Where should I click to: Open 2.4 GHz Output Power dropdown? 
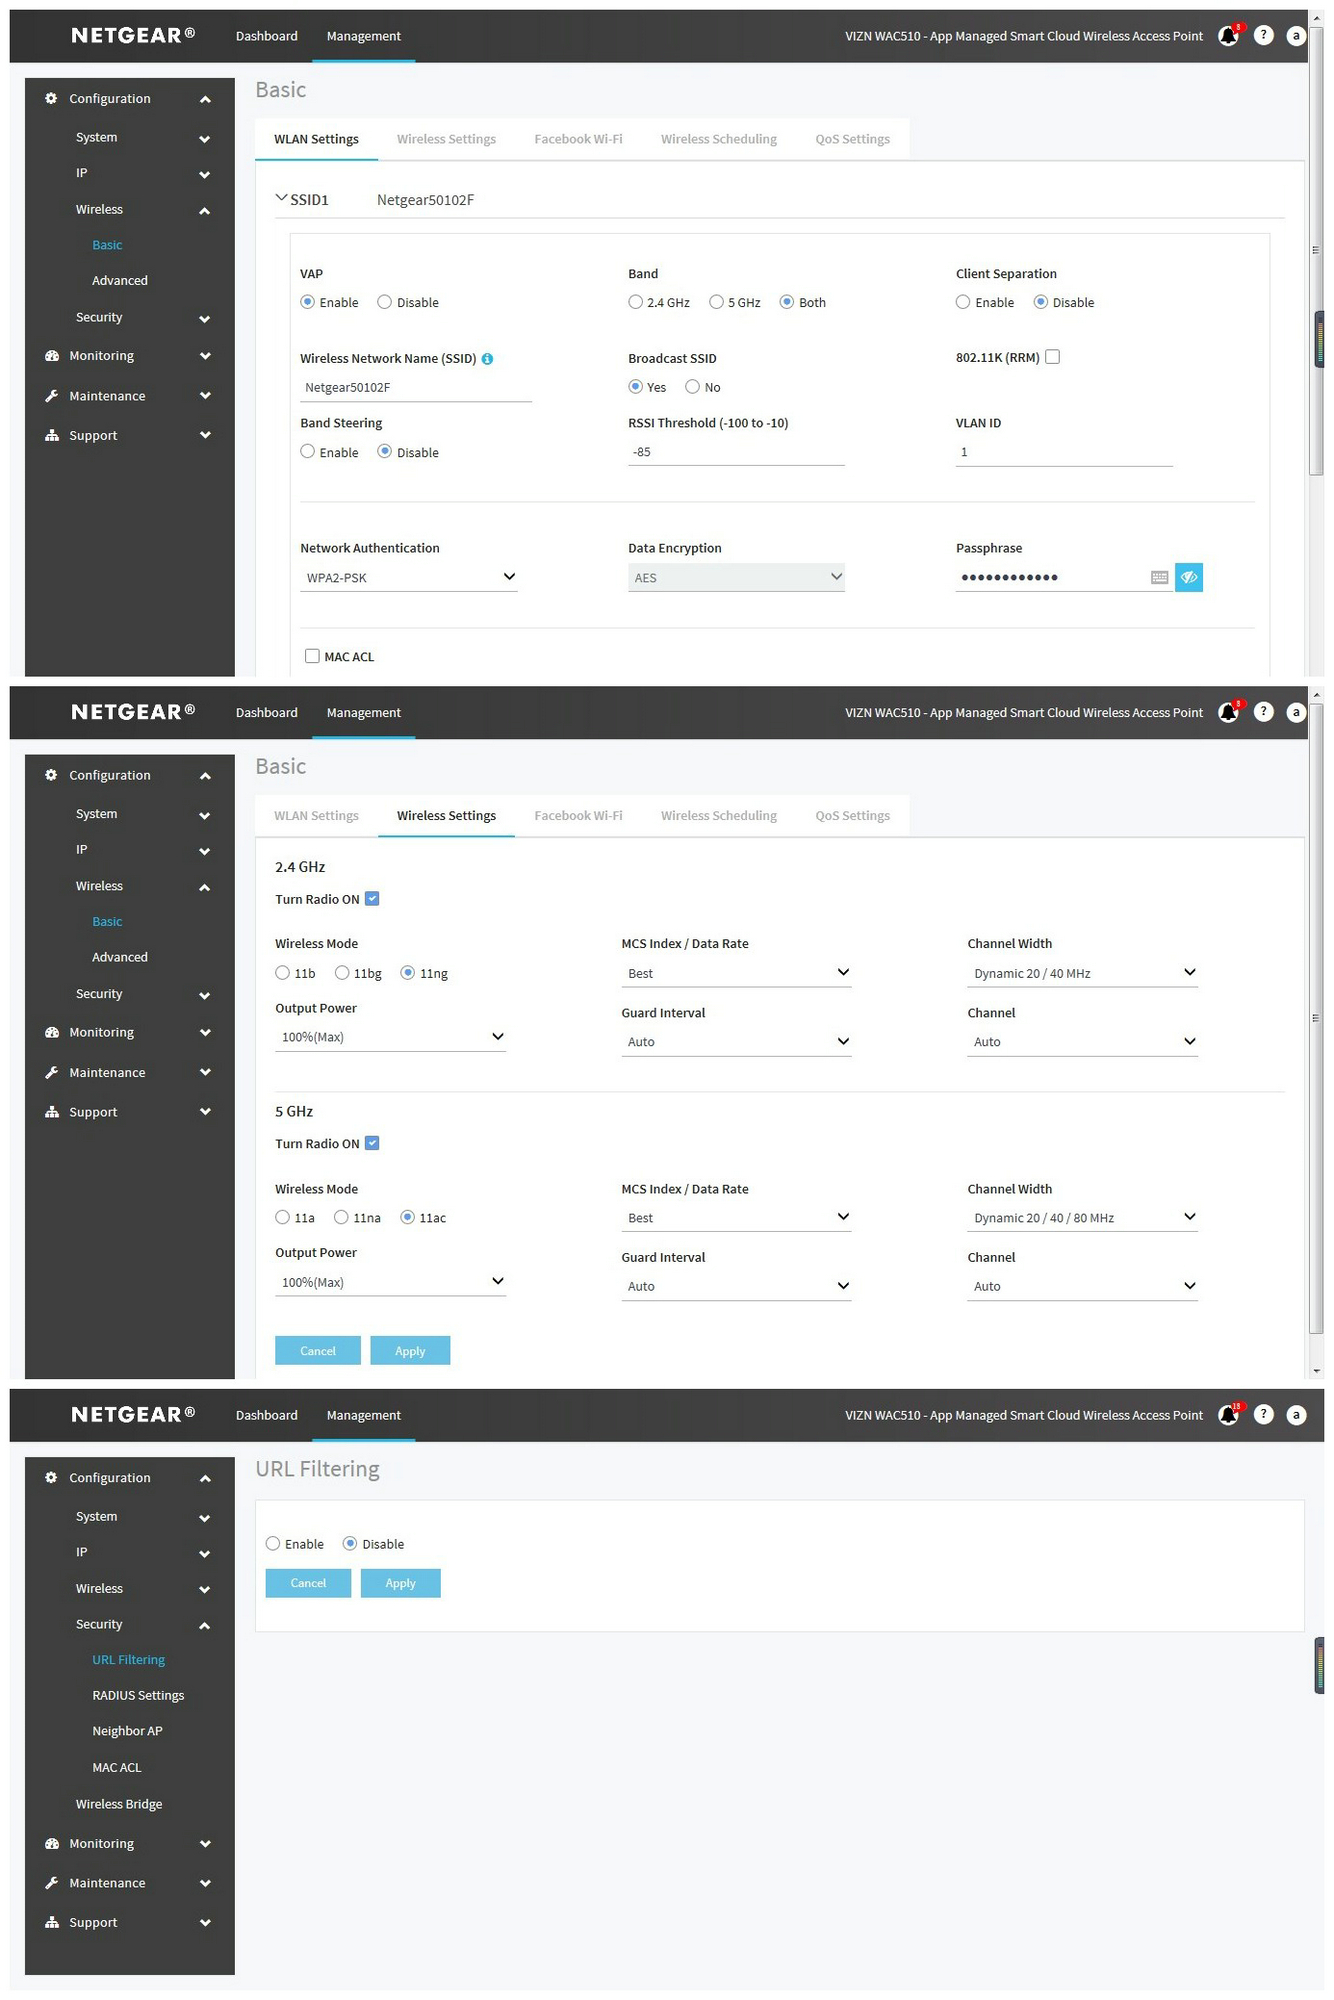(x=390, y=1037)
